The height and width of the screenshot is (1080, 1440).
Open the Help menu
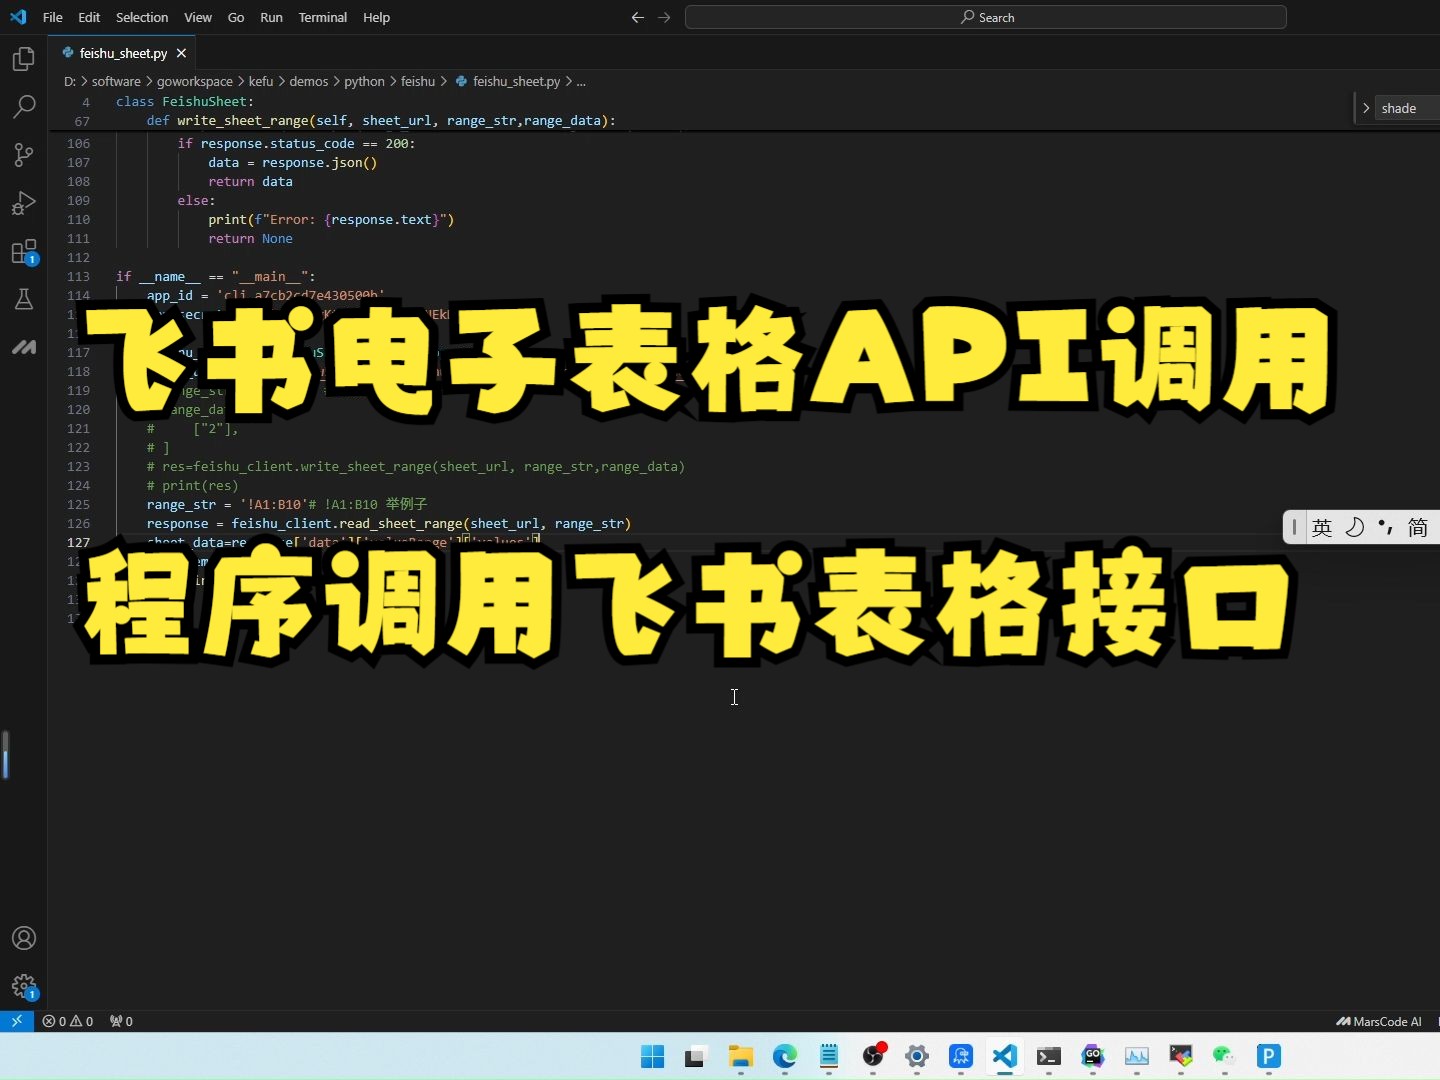[x=376, y=17]
